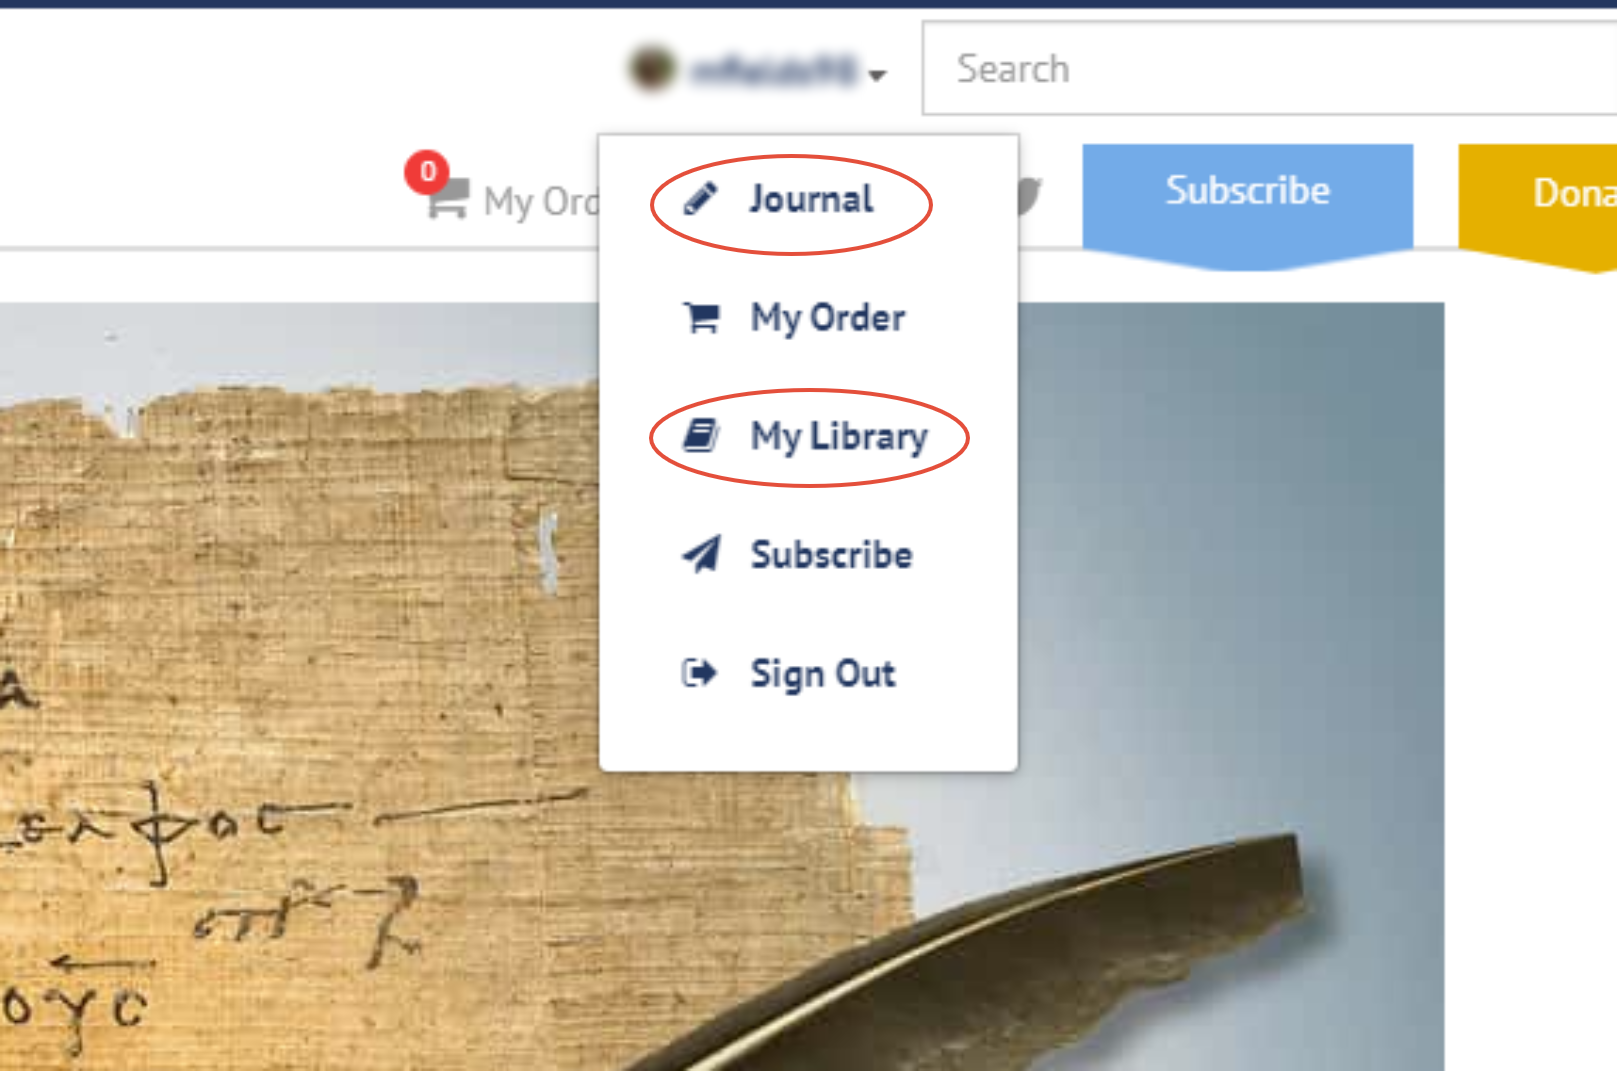The width and height of the screenshot is (1617, 1071).
Task: Click the My Order header link
Action: 541,202
